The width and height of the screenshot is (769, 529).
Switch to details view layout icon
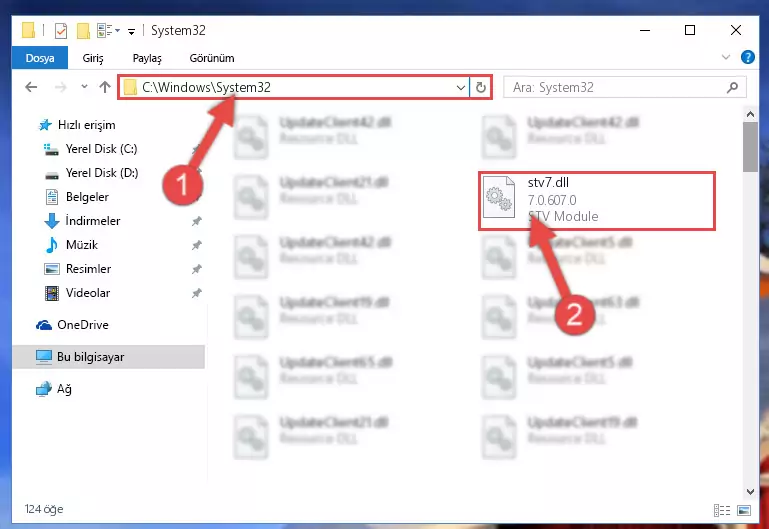click(x=722, y=510)
